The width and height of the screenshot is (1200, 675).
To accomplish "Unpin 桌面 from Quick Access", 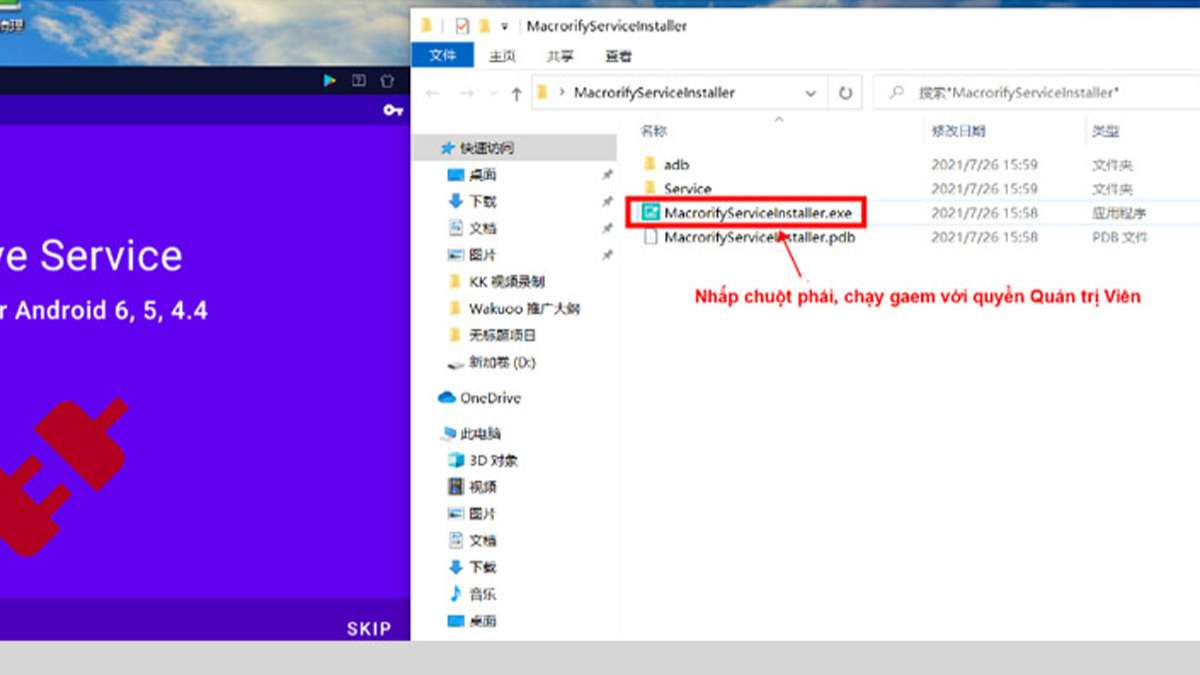I will (x=607, y=173).
